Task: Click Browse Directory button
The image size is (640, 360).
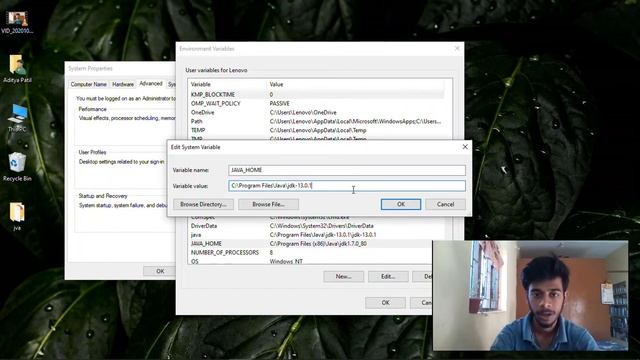Action: pos(203,204)
